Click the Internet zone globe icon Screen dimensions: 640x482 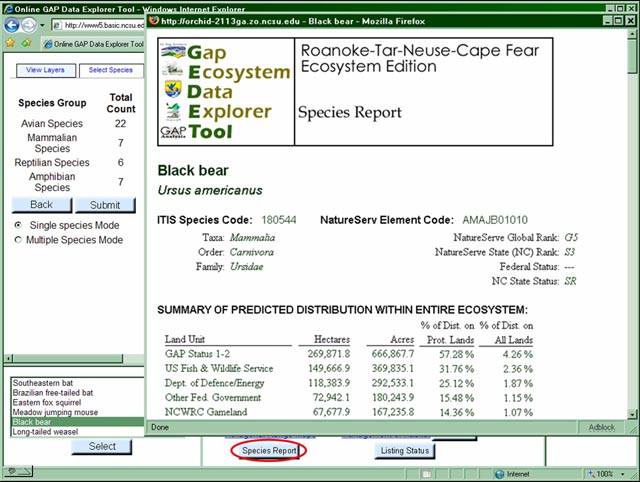(x=499, y=474)
